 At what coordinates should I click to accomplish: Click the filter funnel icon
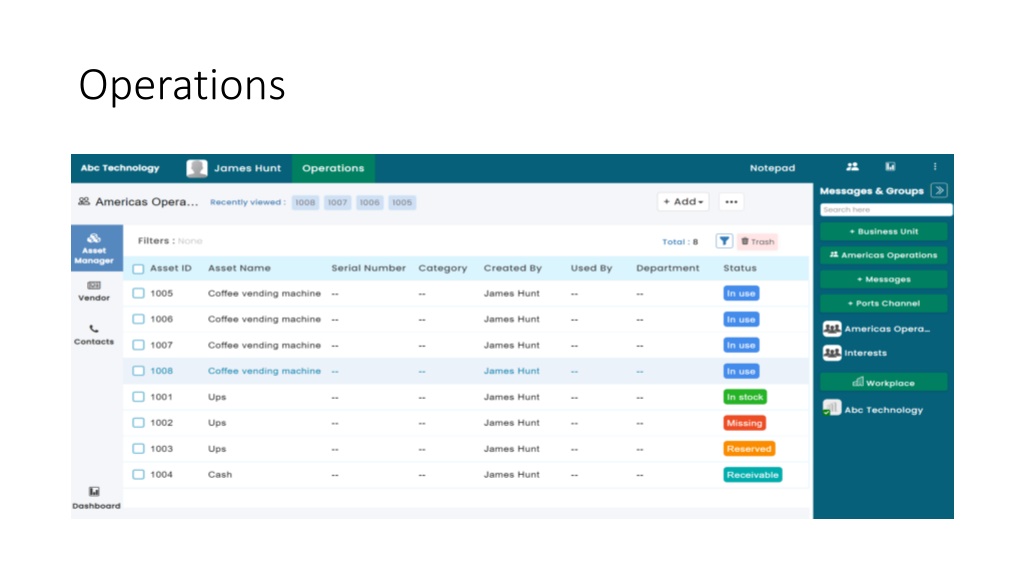point(724,241)
